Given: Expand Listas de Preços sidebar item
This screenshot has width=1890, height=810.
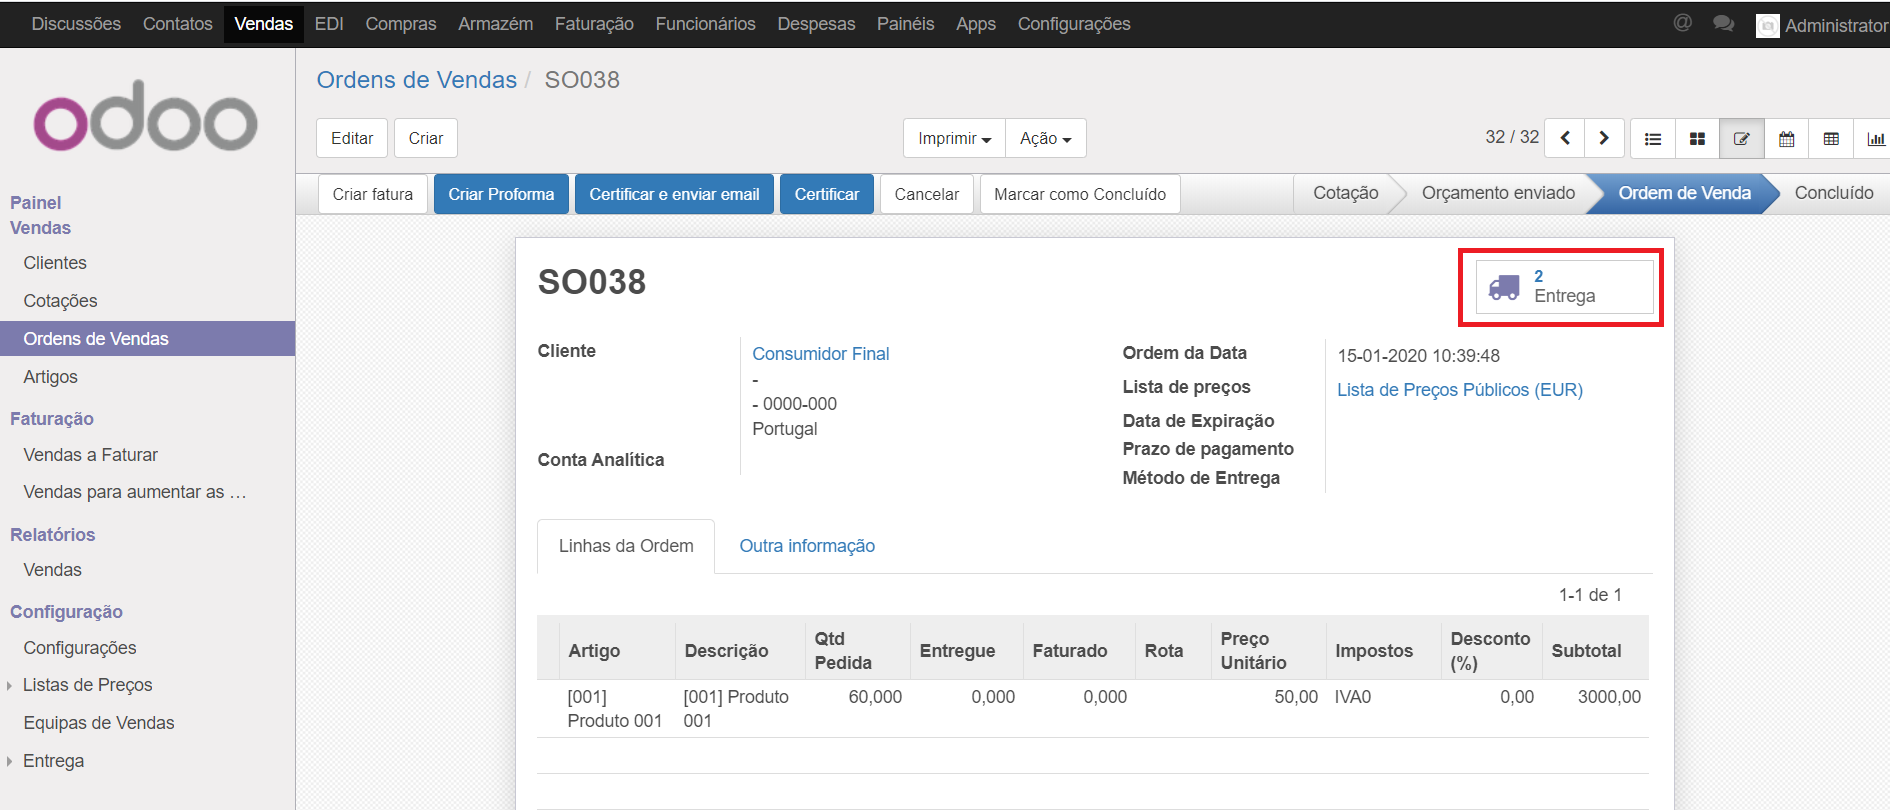Looking at the screenshot, I should point(87,685).
